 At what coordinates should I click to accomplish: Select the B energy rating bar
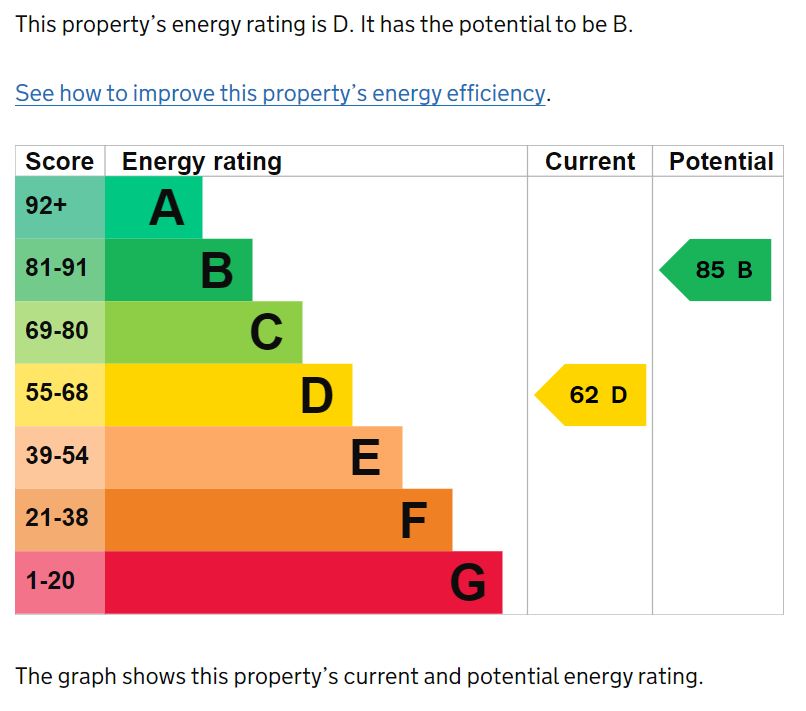[x=179, y=270]
